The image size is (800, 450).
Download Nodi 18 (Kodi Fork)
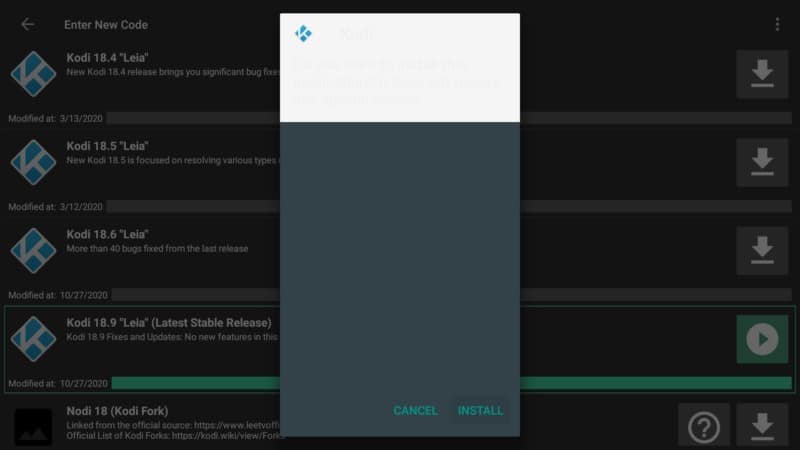pos(762,427)
